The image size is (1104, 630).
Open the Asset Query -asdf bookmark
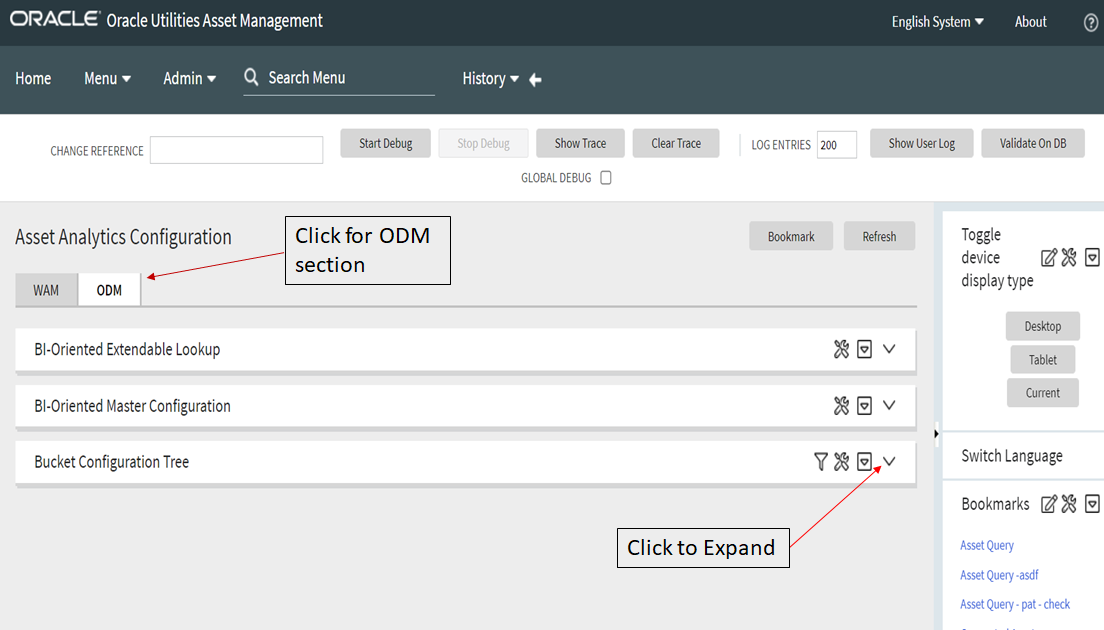[x=999, y=574]
